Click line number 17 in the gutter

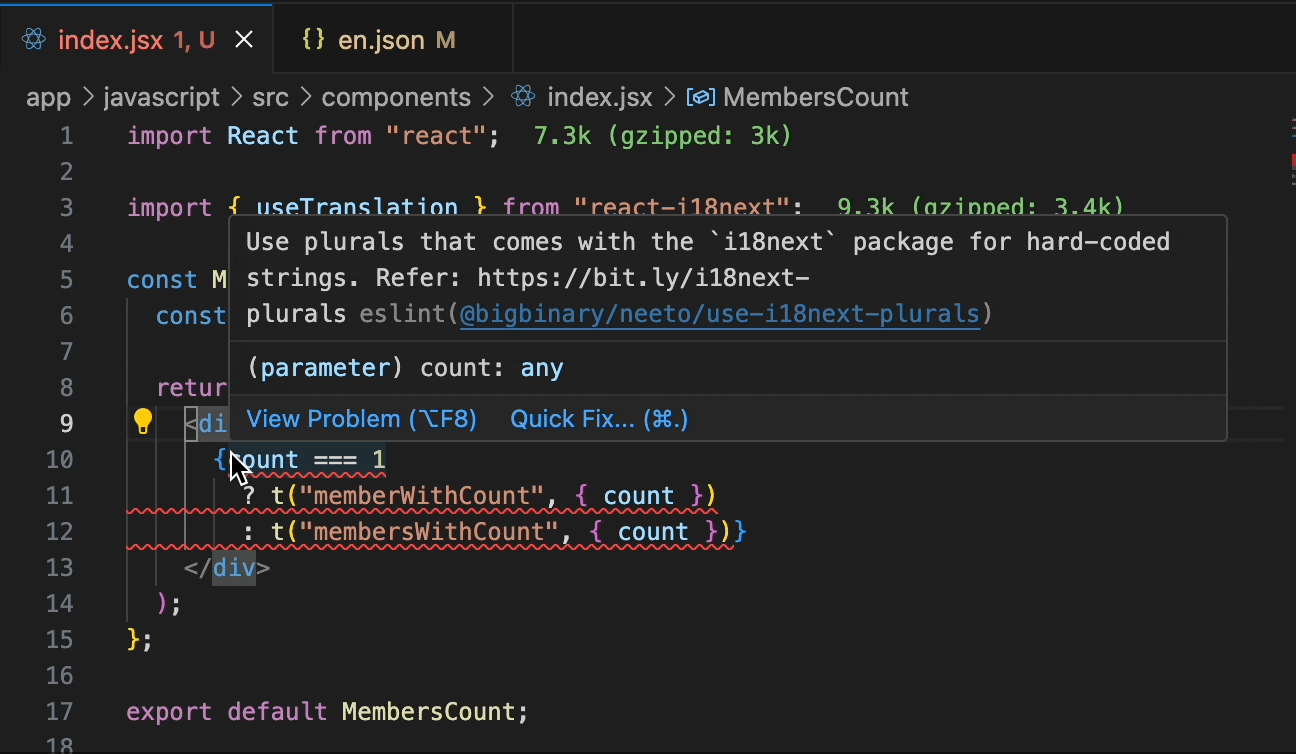[60, 712]
